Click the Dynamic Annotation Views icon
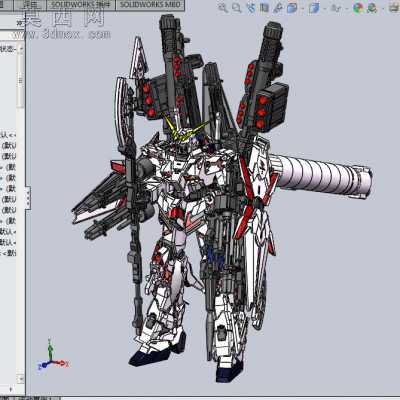Image resolution: width=400 pixels, height=400 pixels. coord(278,8)
